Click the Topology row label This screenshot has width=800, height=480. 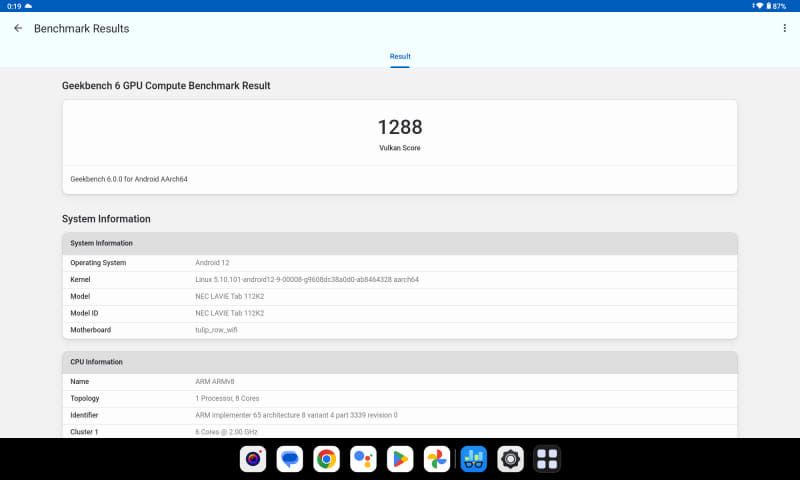click(85, 398)
